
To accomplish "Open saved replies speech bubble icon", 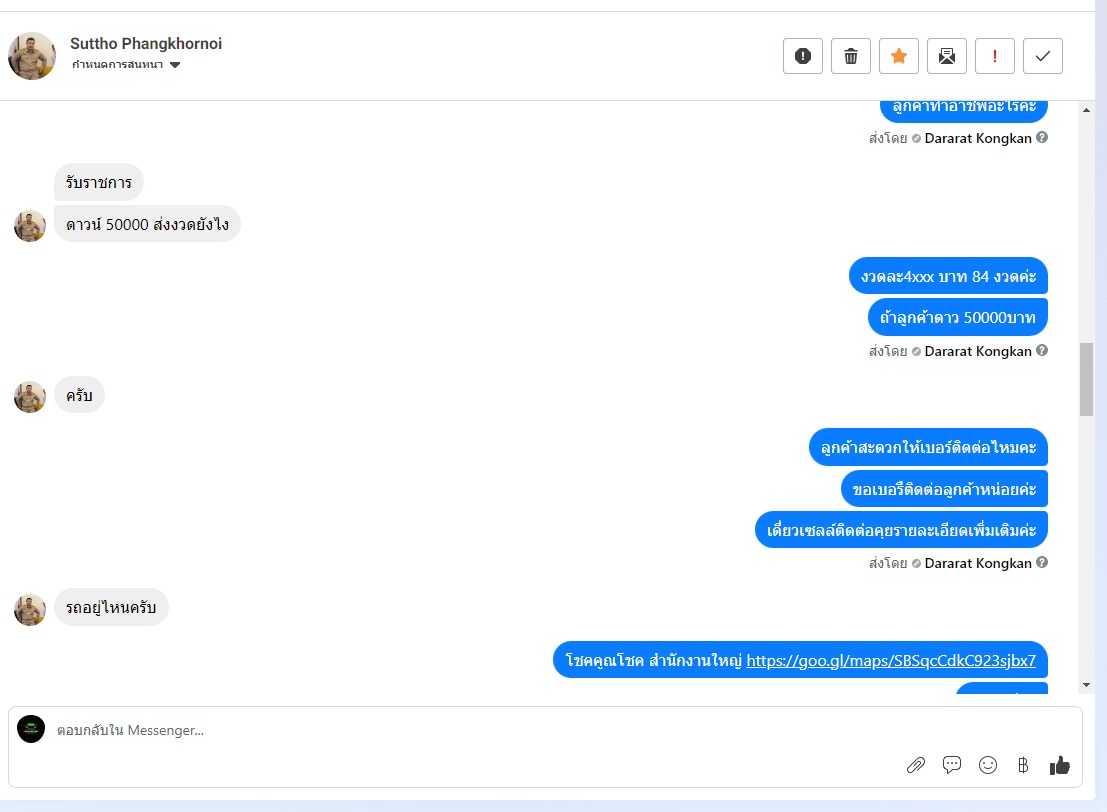I will click(x=952, y=765).
